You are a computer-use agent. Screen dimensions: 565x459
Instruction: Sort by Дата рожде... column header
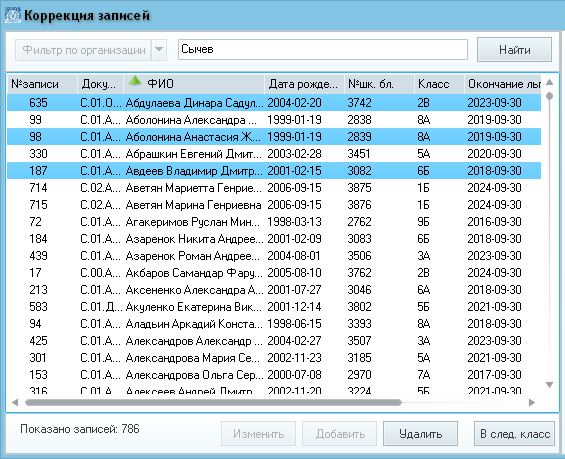pyautogui.click(x=304, y=84)
